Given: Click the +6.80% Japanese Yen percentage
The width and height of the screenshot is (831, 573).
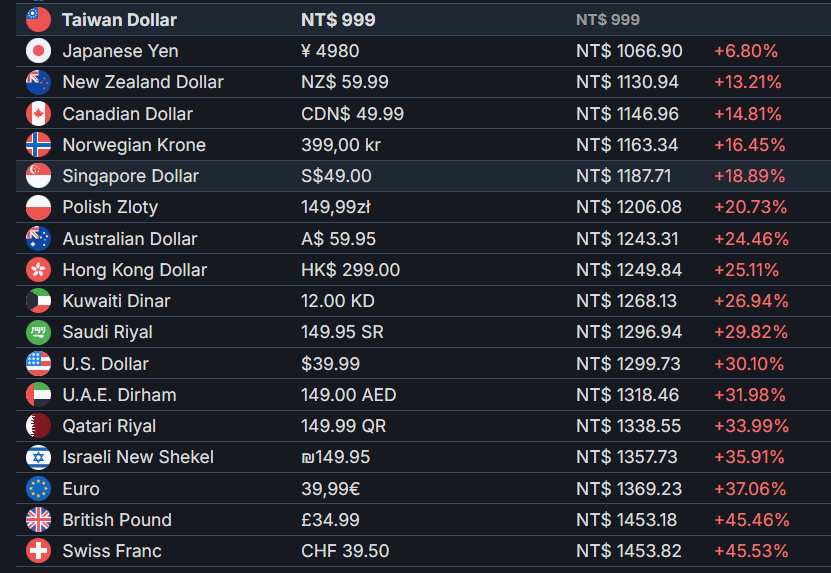Looking at the screenshot, I should click(x=746, y=51).
